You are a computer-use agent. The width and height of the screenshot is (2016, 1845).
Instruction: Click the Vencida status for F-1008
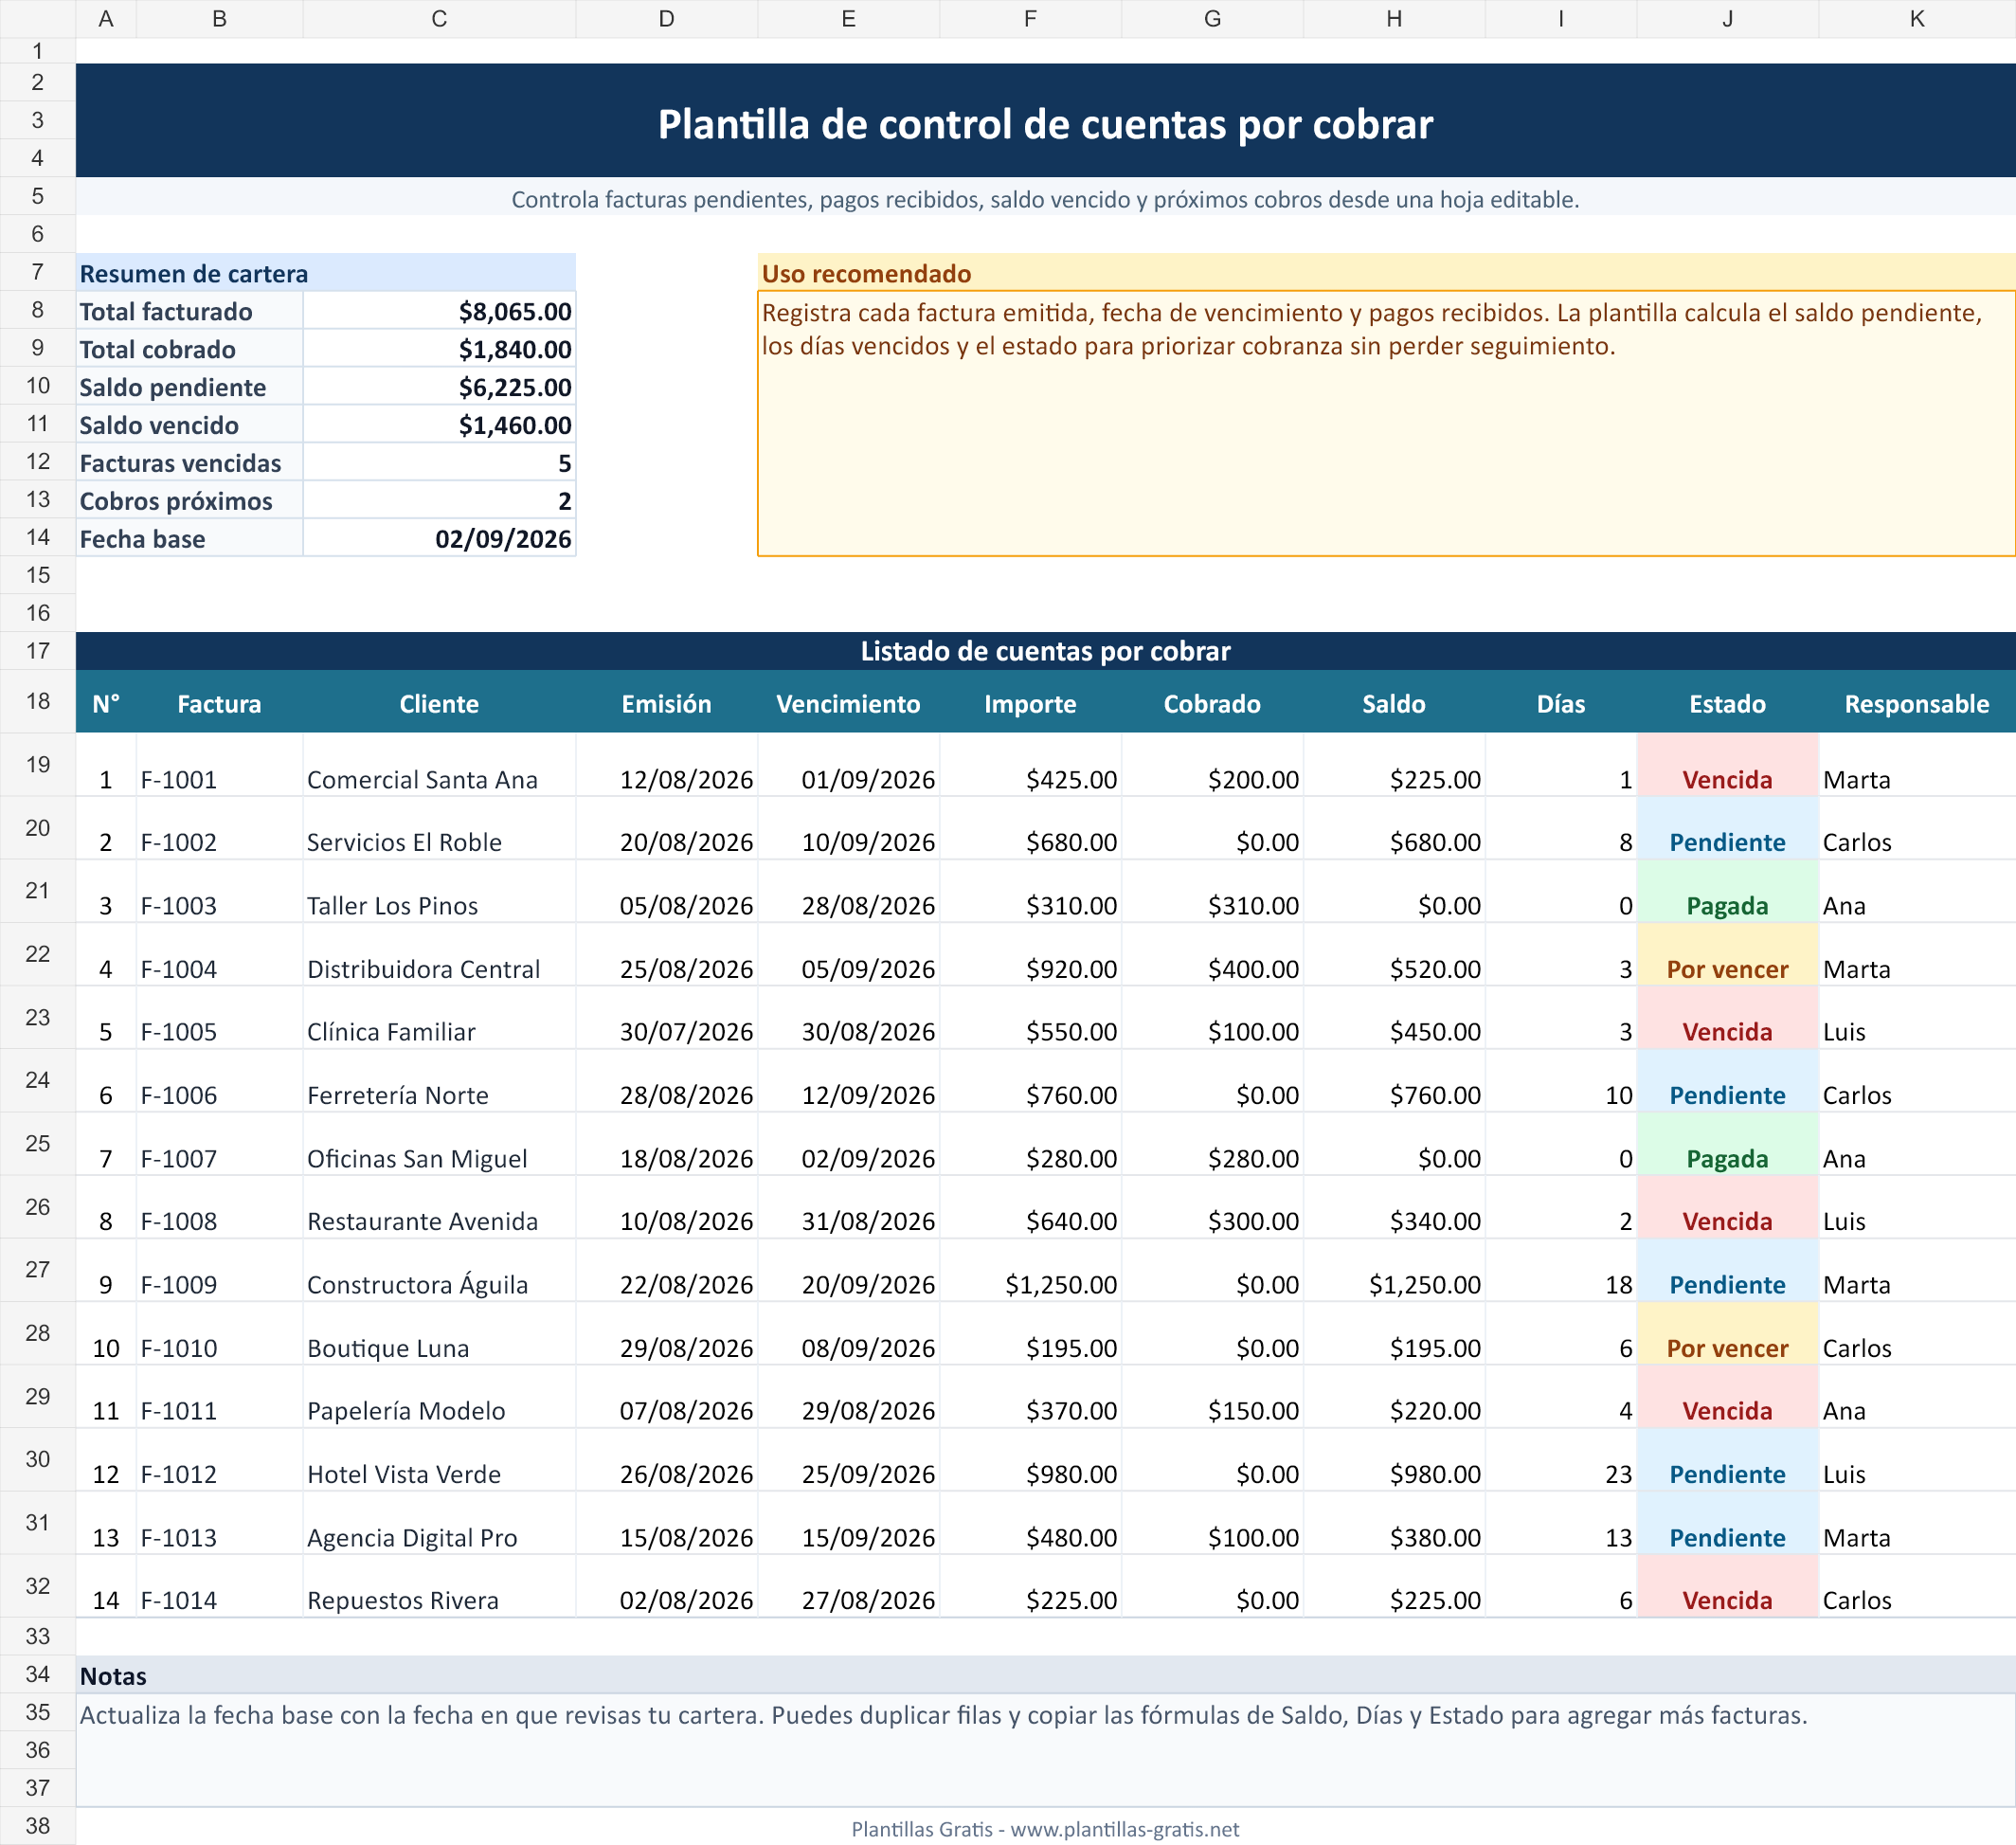pos(1727,1207)
